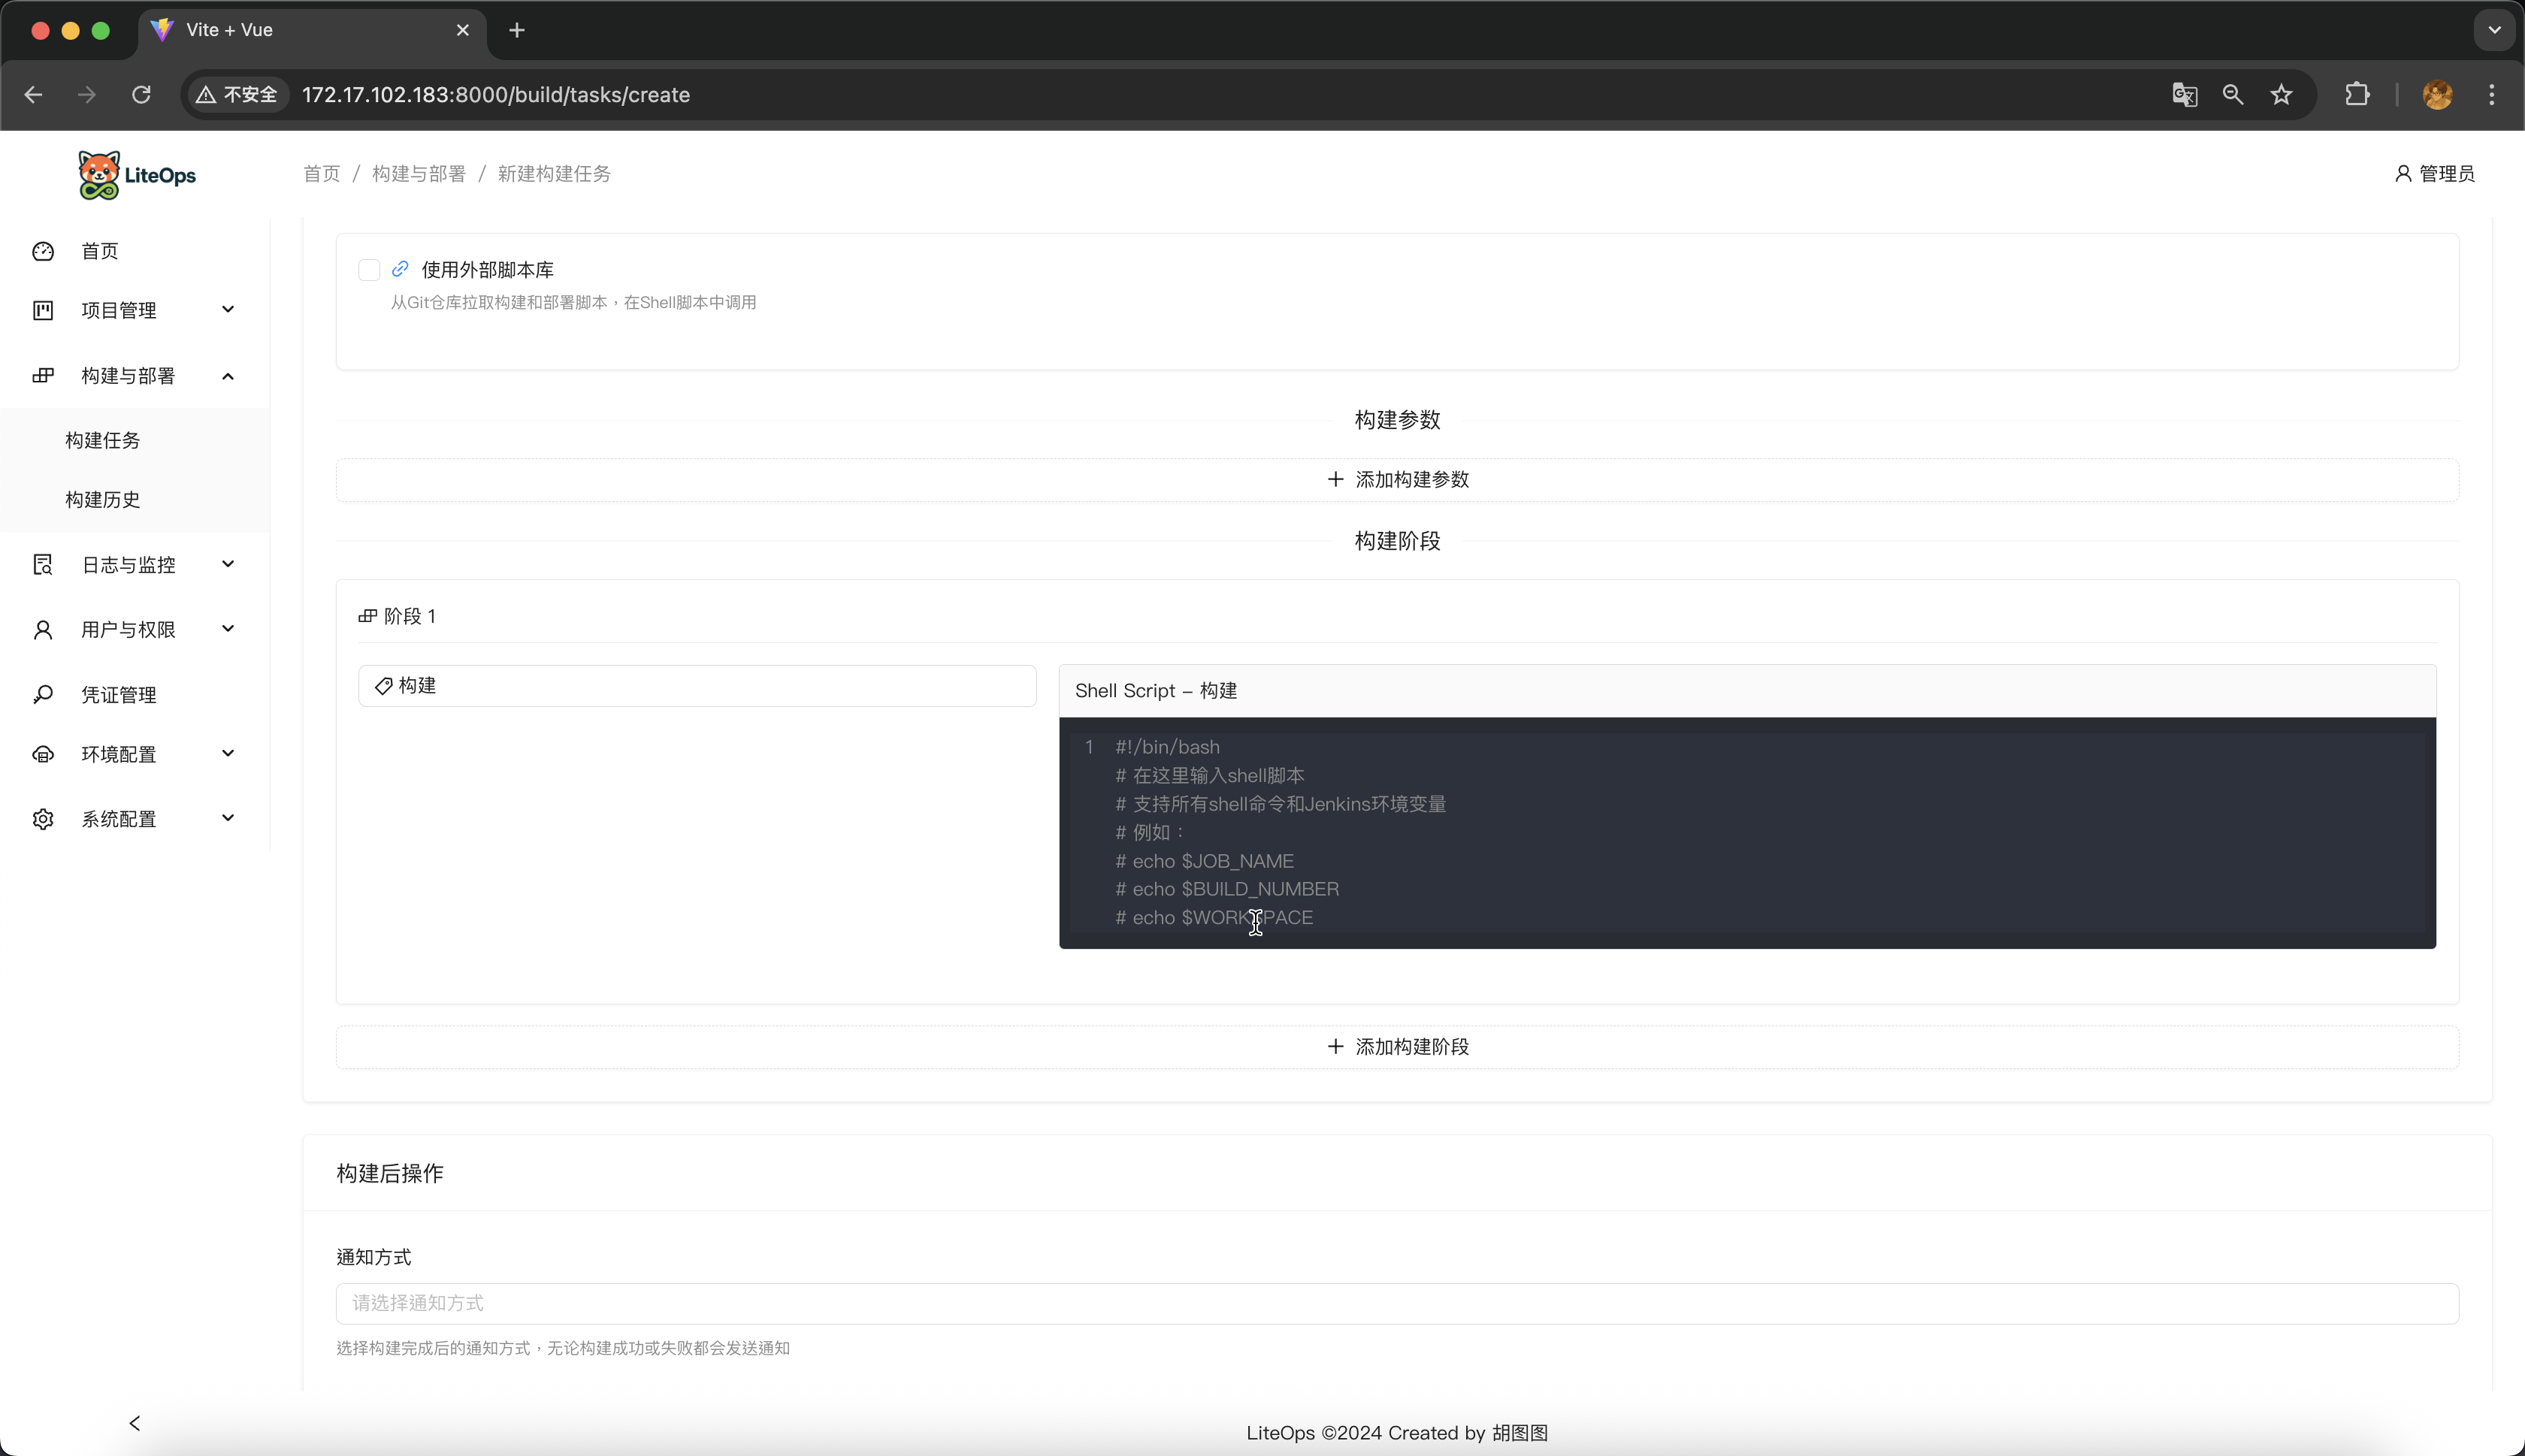Image resolution: width=2525 pixels, height=1456 pixels.
Task: Click the plus icon beside 添加构建参数
Action: tap(1335, 479)
